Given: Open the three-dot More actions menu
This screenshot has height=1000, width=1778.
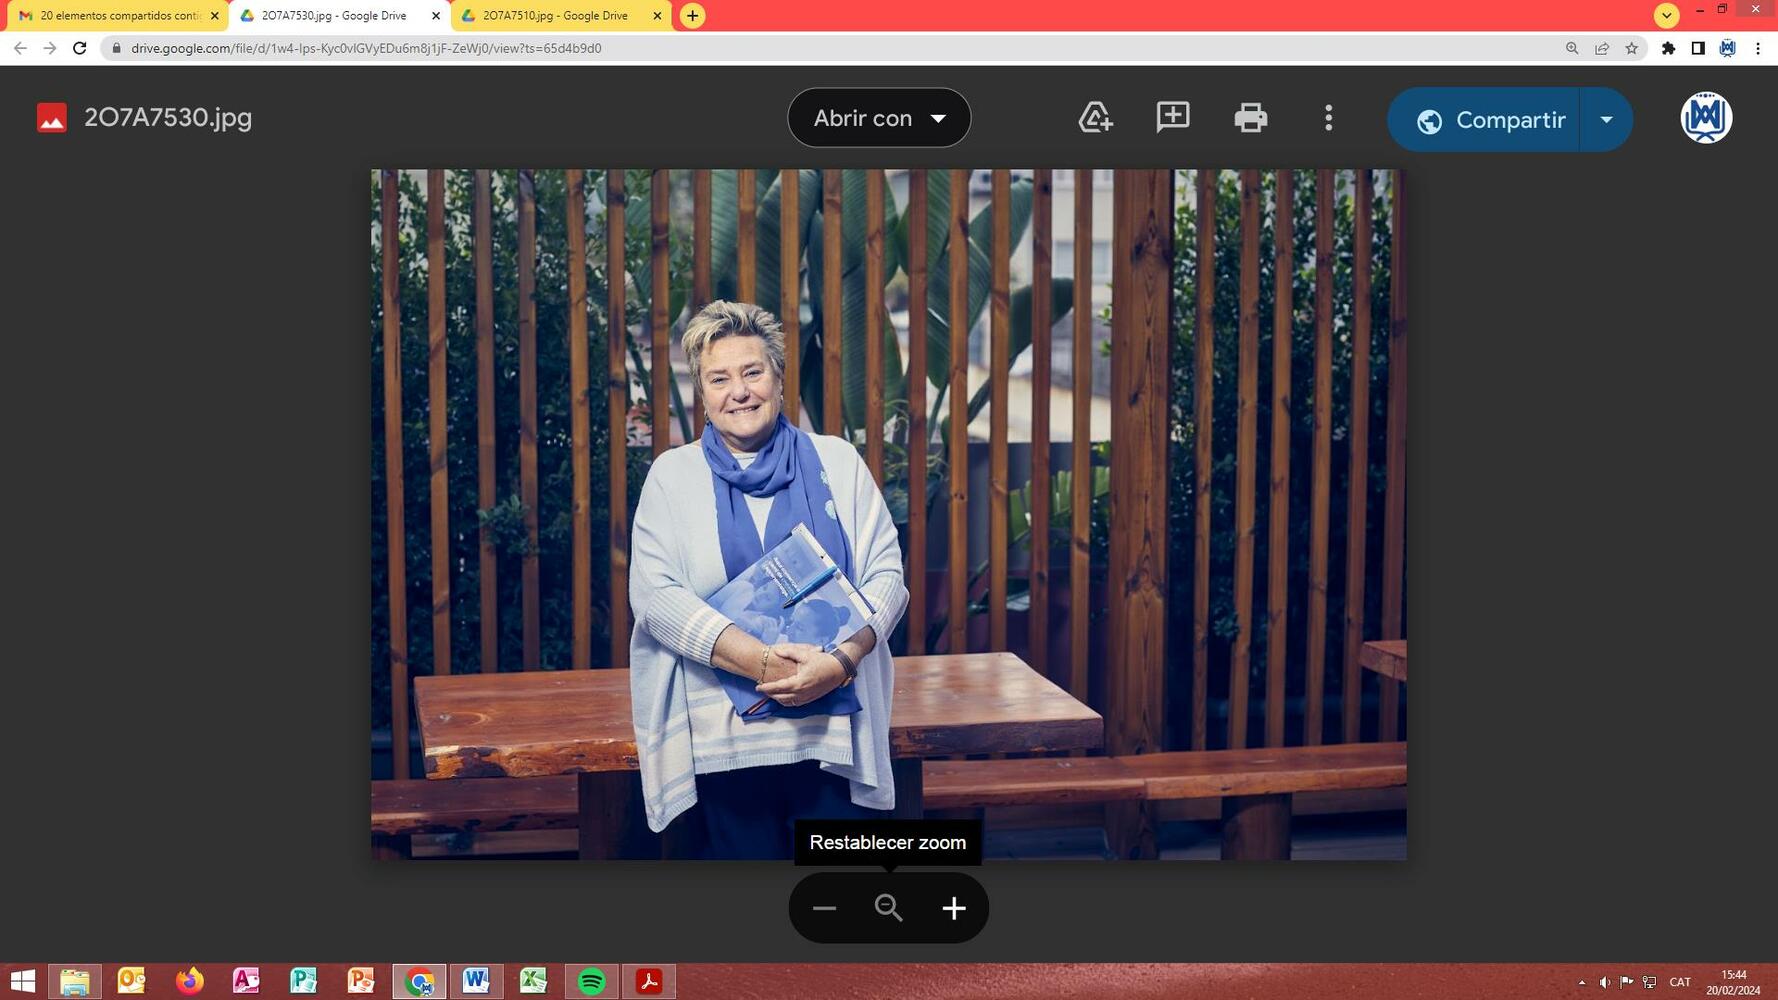Looking at the screenshot, I should pyautogui.click(x=1328, y=118).
